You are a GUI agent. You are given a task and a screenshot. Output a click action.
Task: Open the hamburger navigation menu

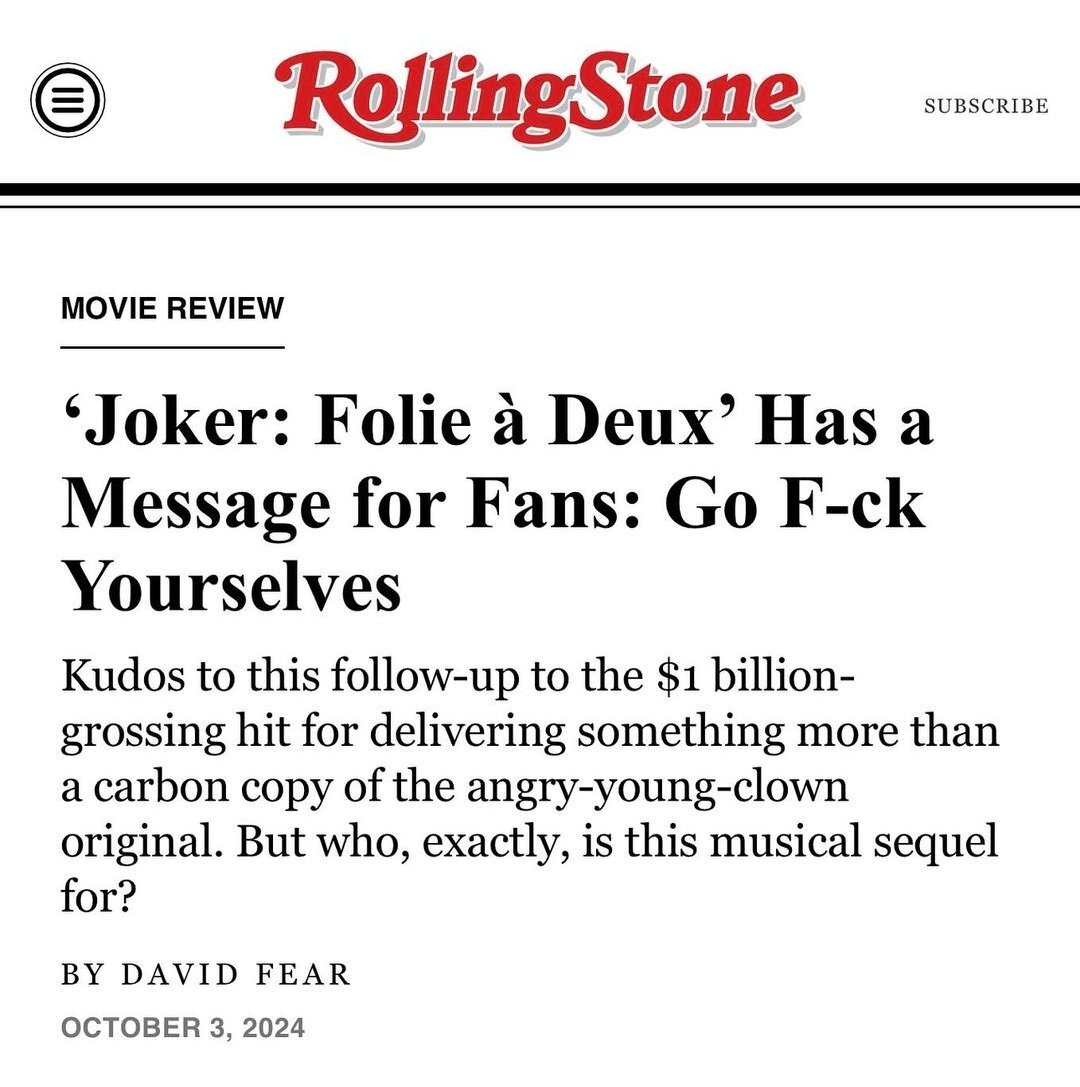pos(68,101)
